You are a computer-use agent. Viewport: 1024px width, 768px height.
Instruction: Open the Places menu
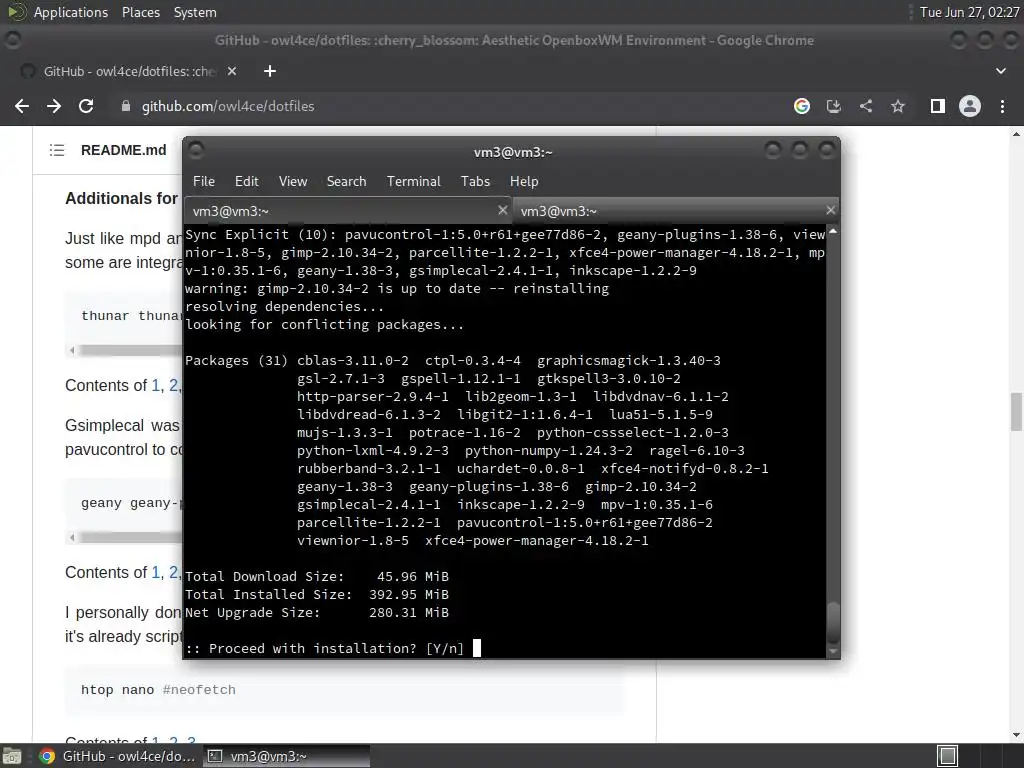point(140,12)
